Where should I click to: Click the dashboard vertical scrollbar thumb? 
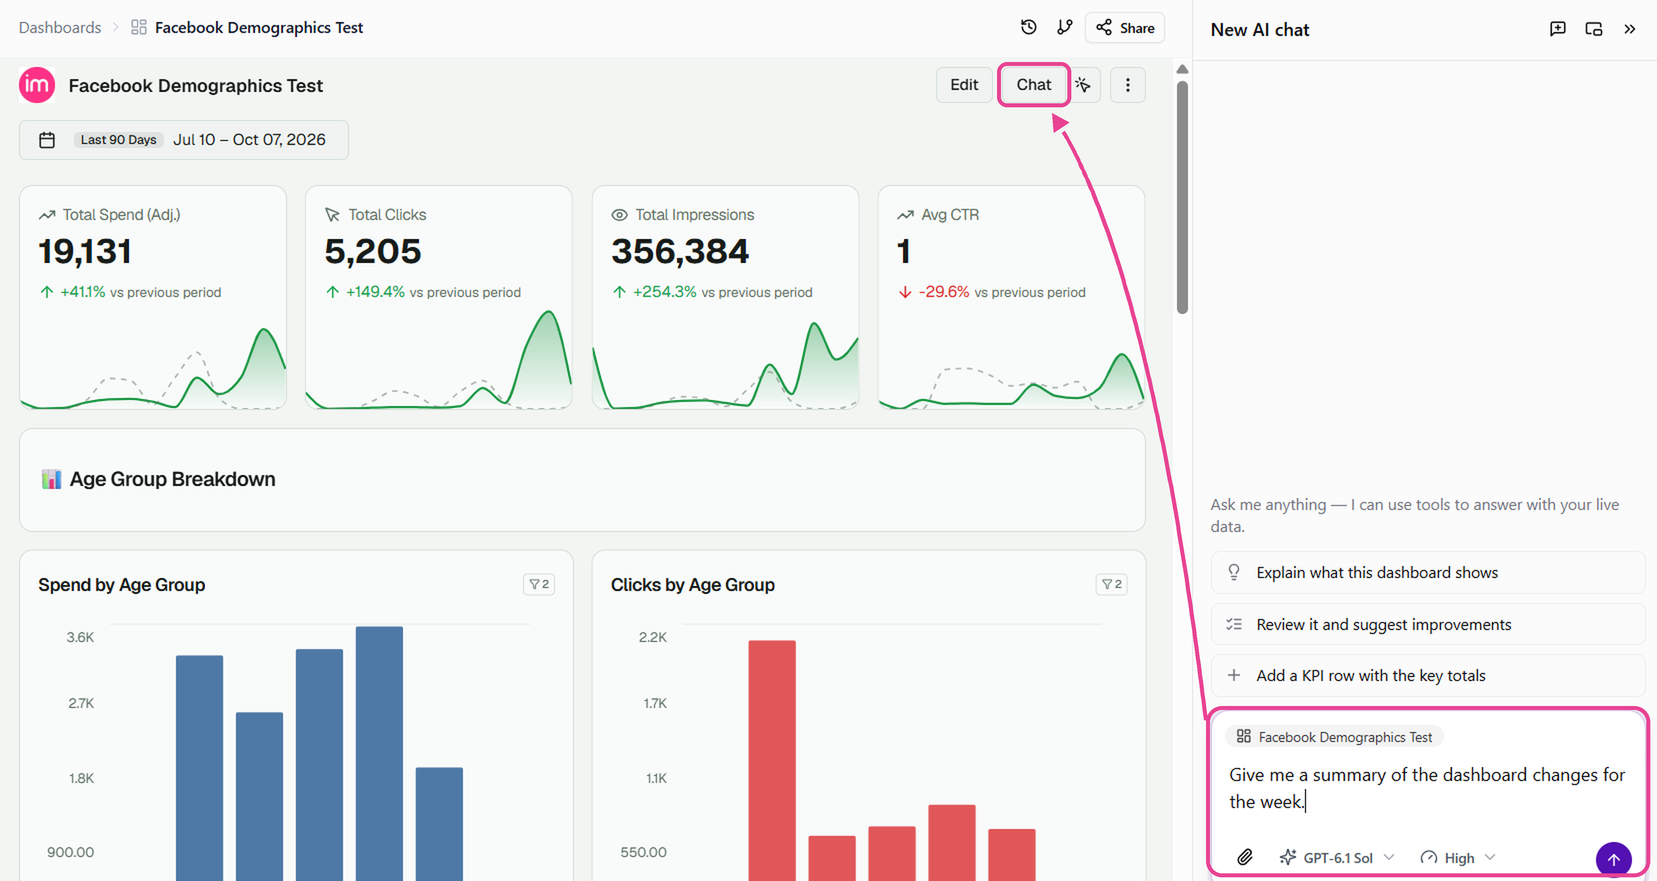(x=1182, y=197)
